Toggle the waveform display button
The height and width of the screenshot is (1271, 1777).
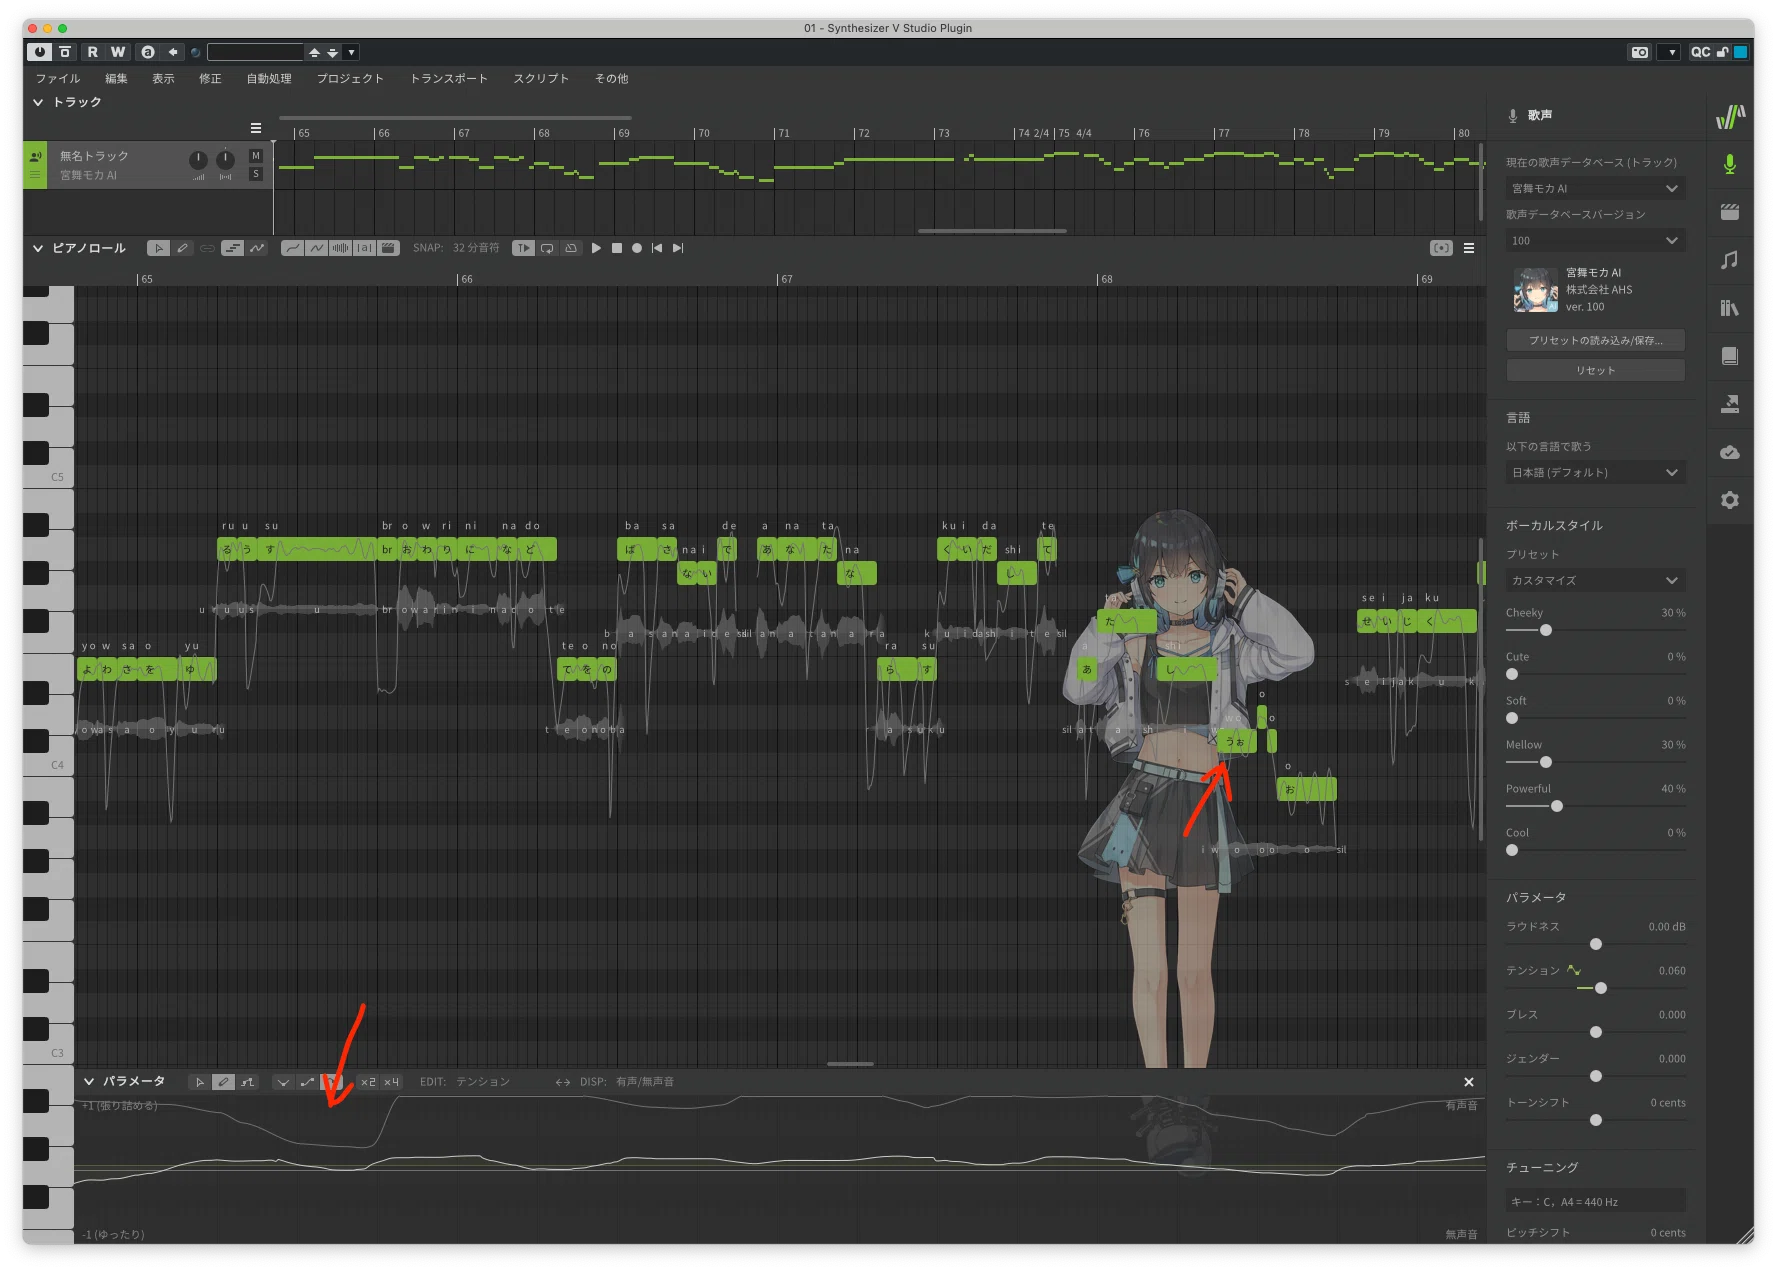(340, 248)
